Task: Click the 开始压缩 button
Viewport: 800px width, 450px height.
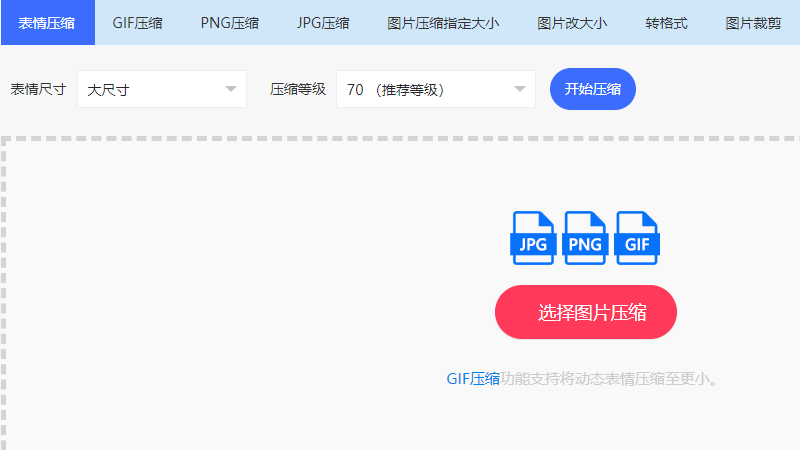Action: pyautogui.click(x=593, y=89)
